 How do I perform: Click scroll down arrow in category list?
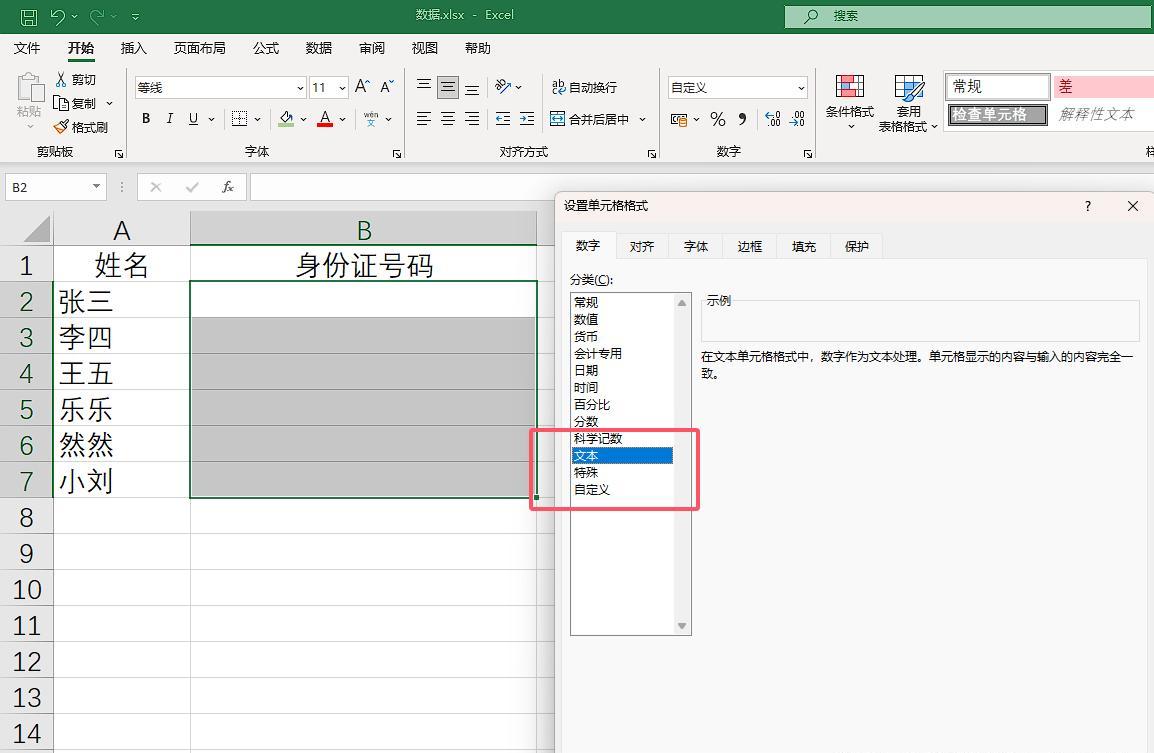tap(682, 626)
